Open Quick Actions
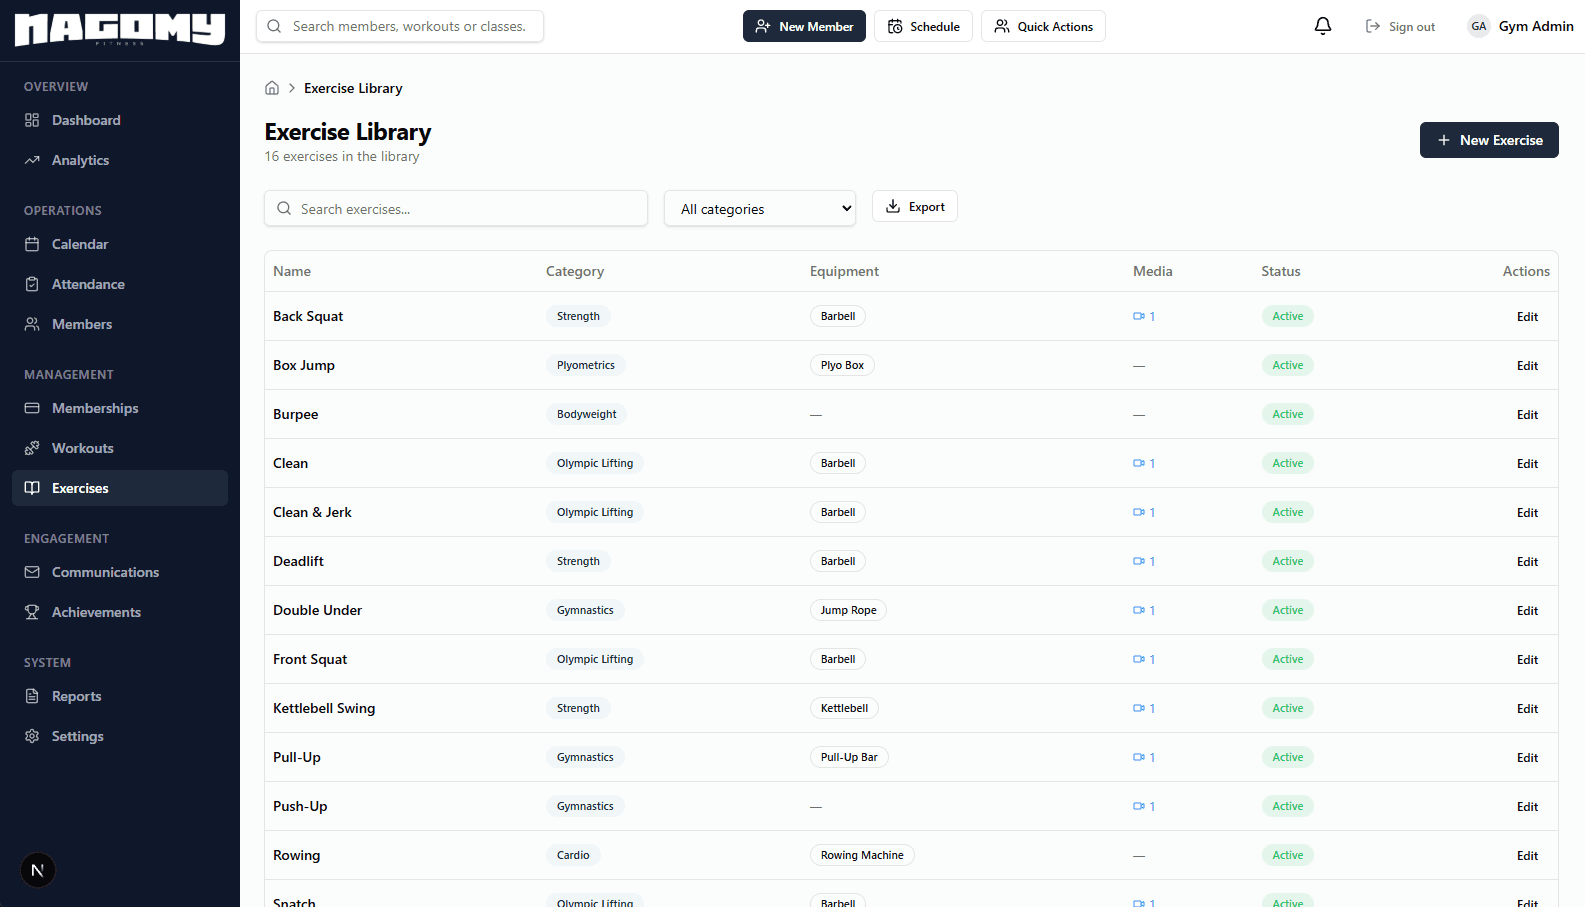Viewport: 1585px width, 907px height. click(x=1043, y=26)
